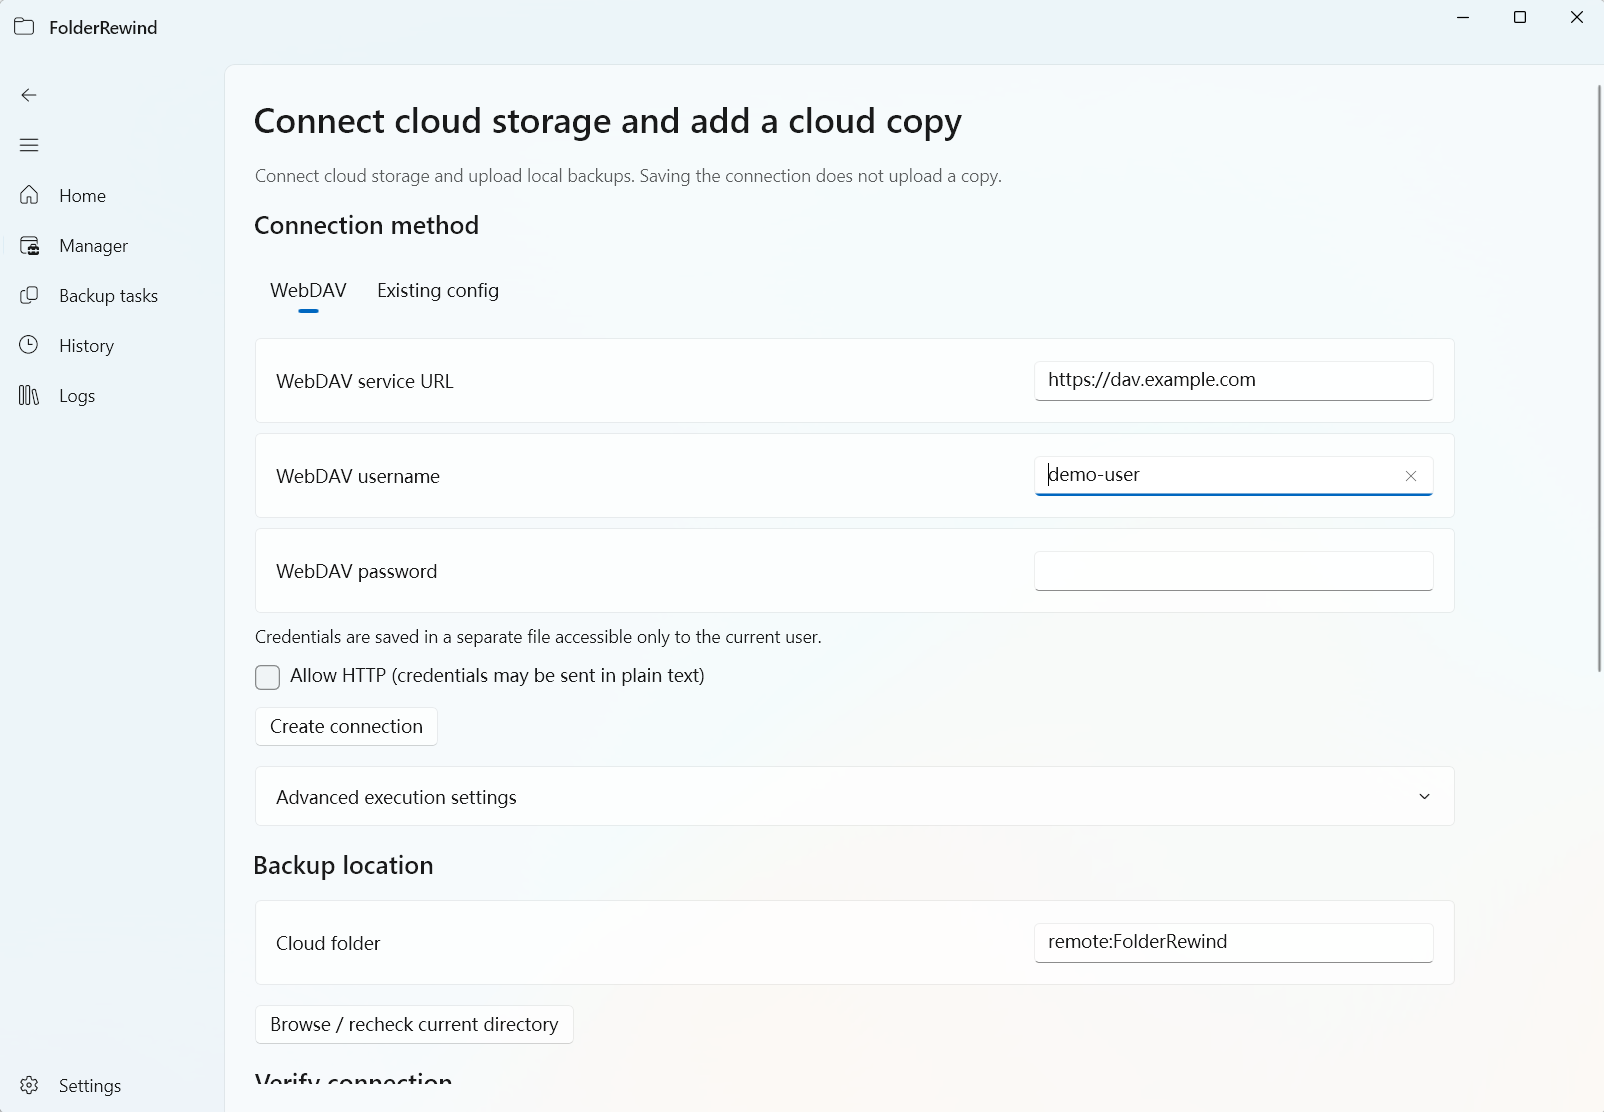
Task: Click the Settings gear icon
Action: pyautogui.click(x=29, y=1085)
